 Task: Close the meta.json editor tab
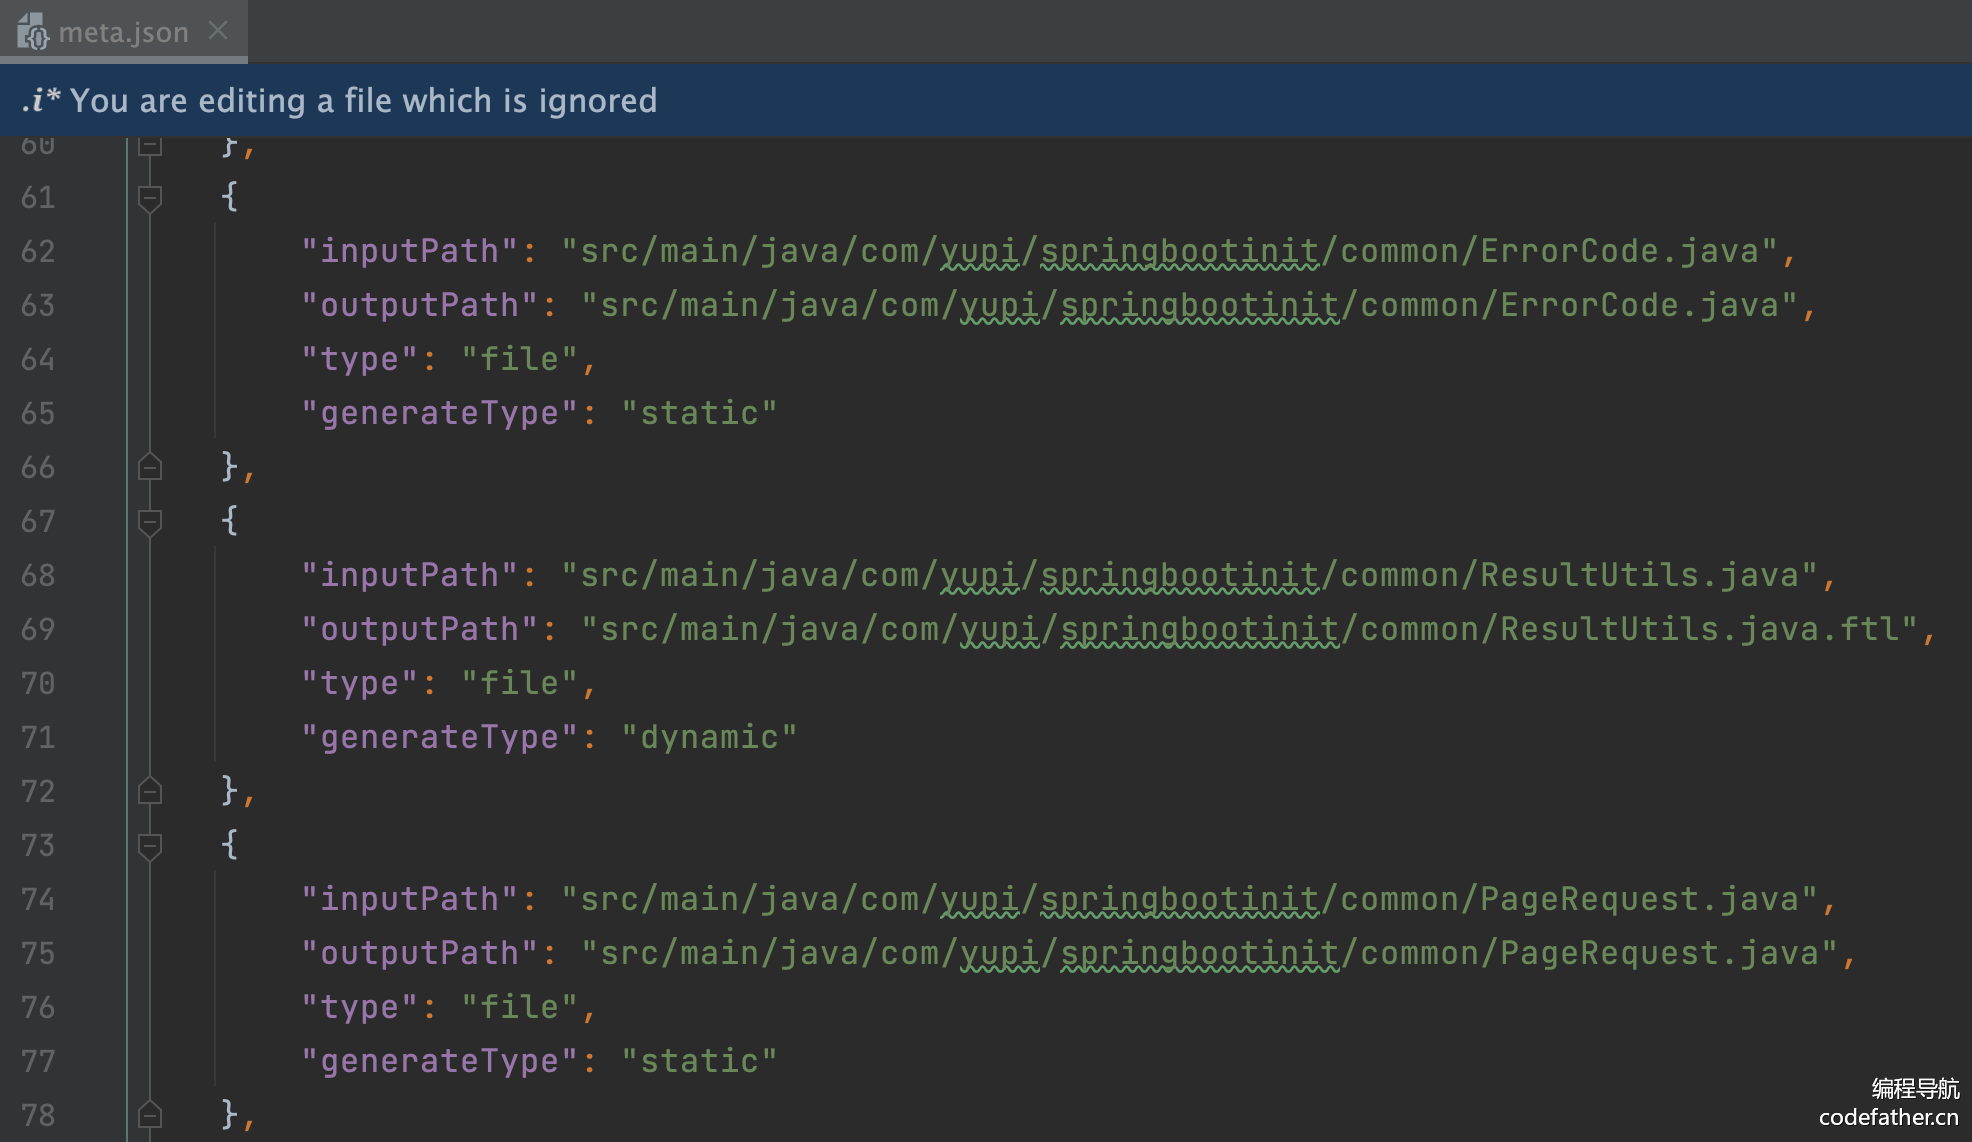tap(218, 31)
